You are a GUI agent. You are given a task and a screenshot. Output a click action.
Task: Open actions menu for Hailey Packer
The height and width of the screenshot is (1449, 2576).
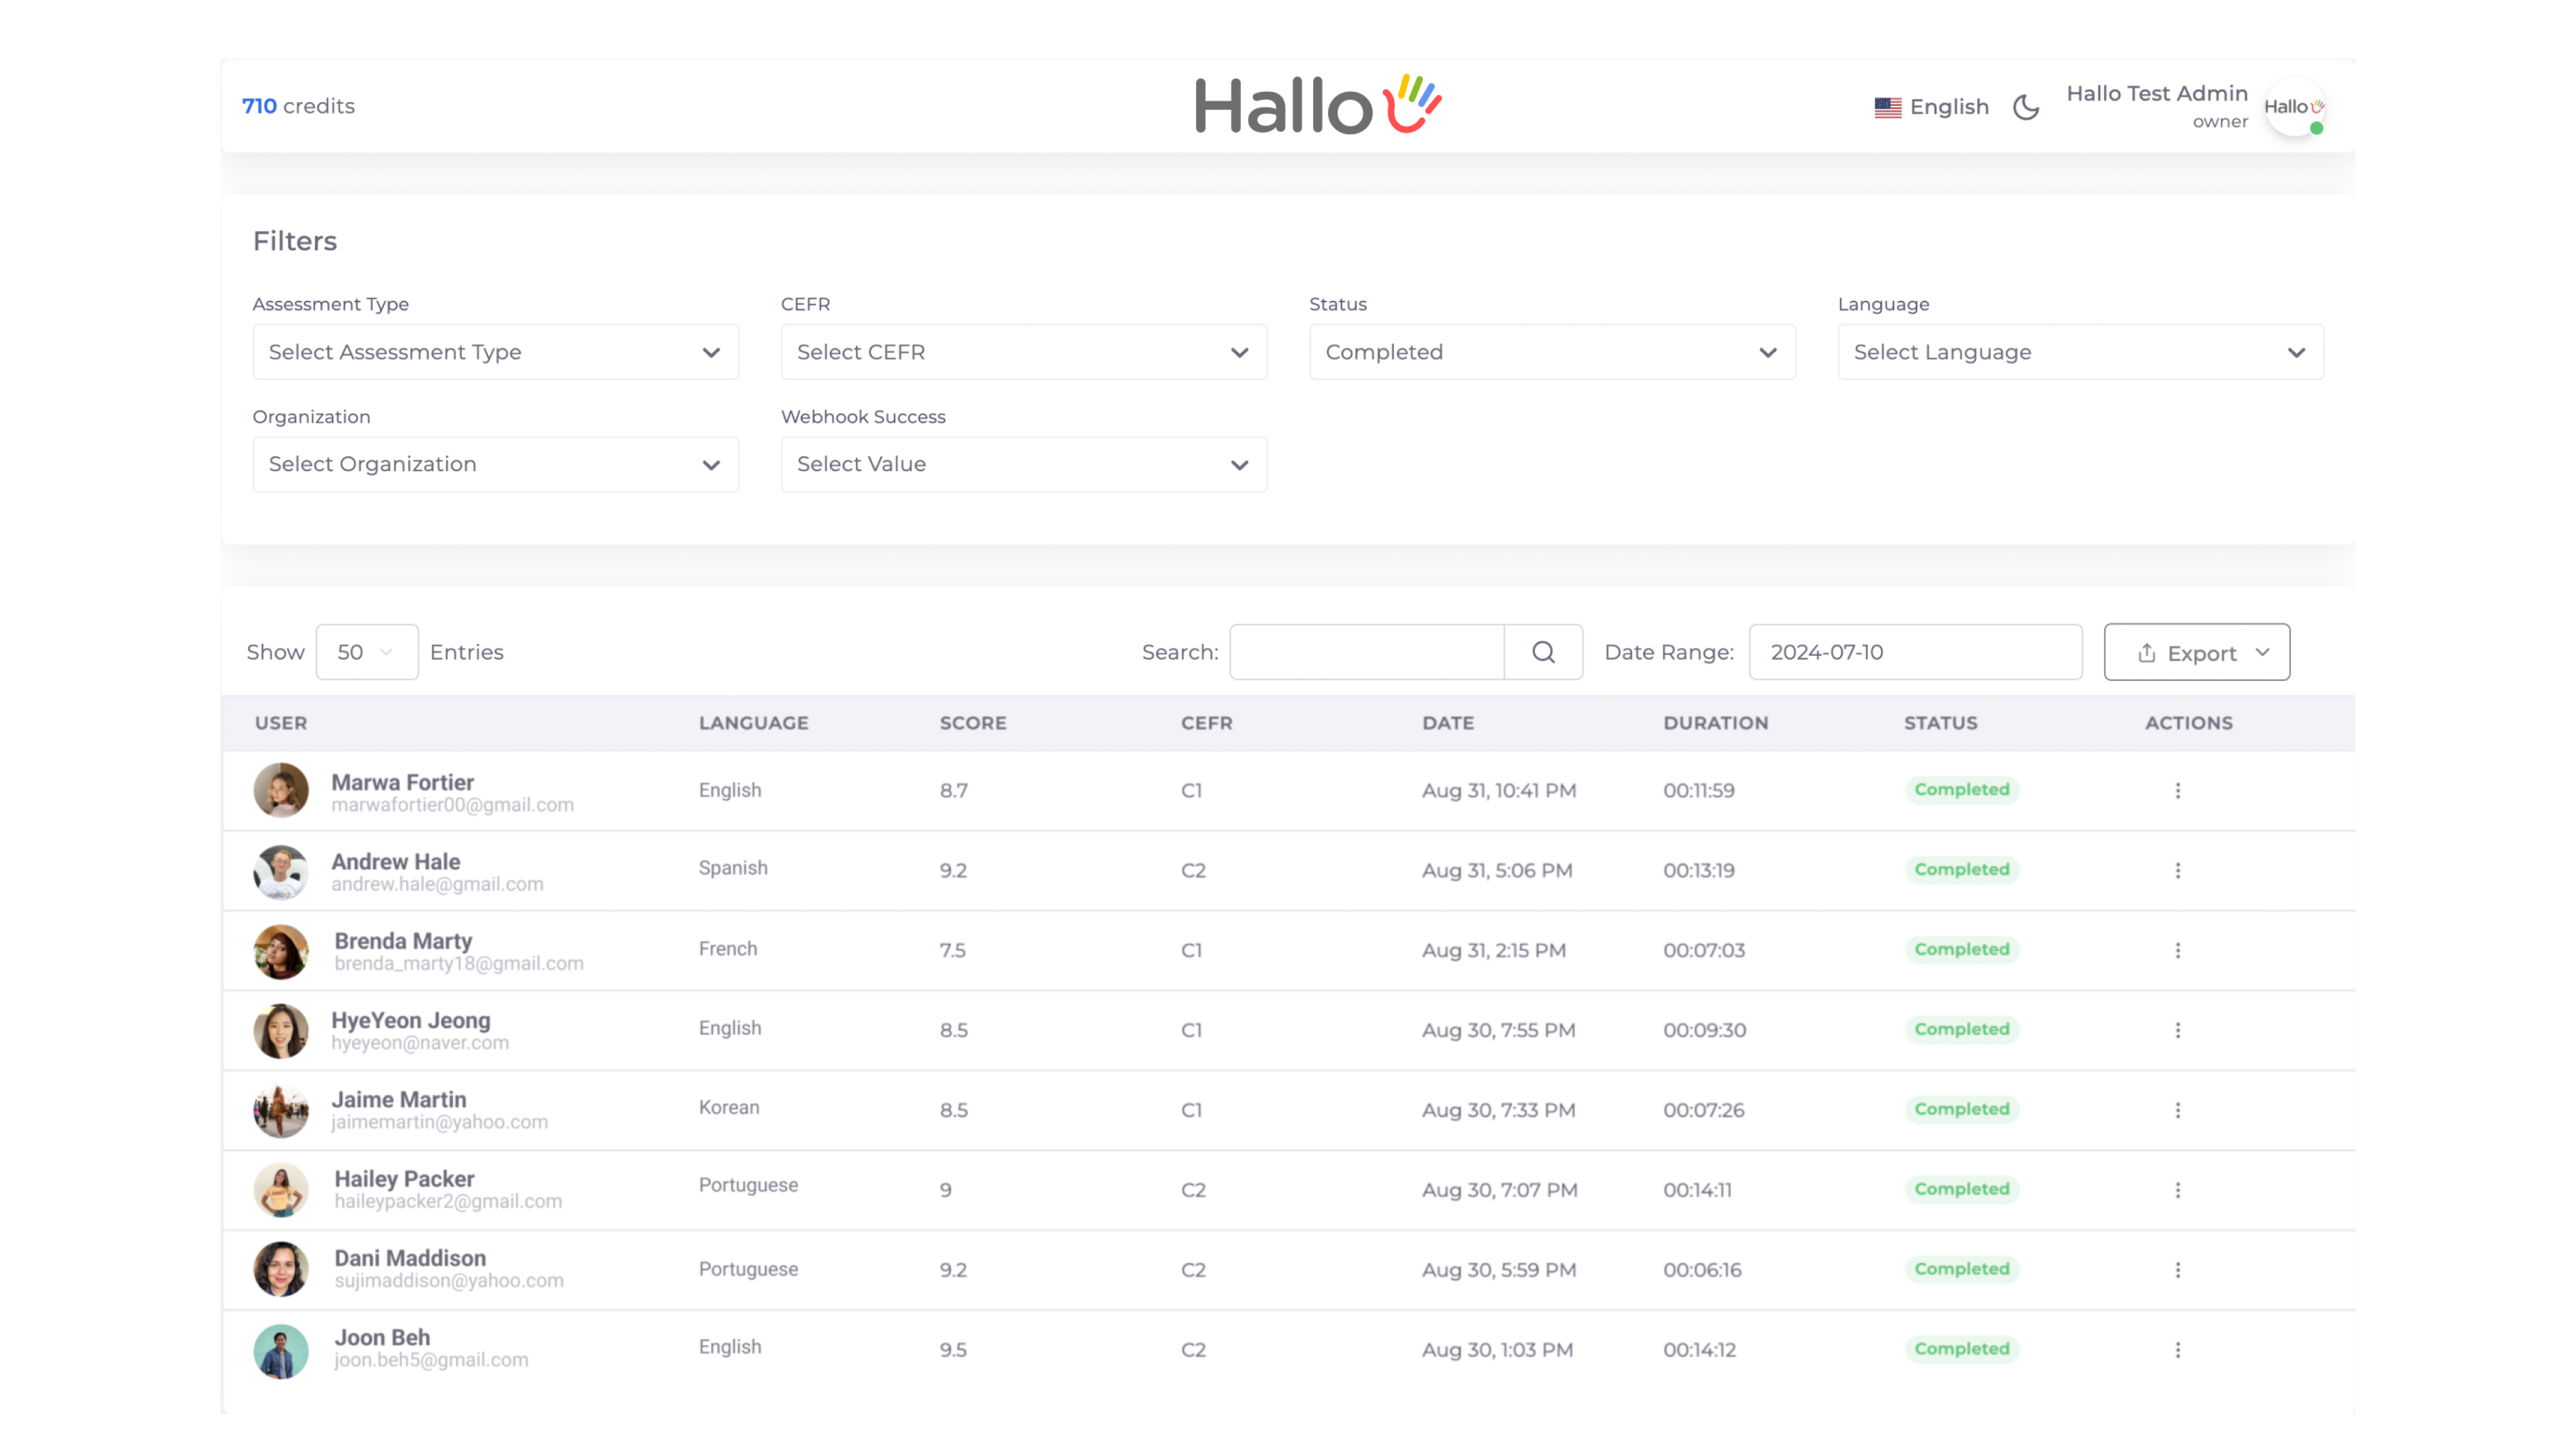coord(2177,1190)
